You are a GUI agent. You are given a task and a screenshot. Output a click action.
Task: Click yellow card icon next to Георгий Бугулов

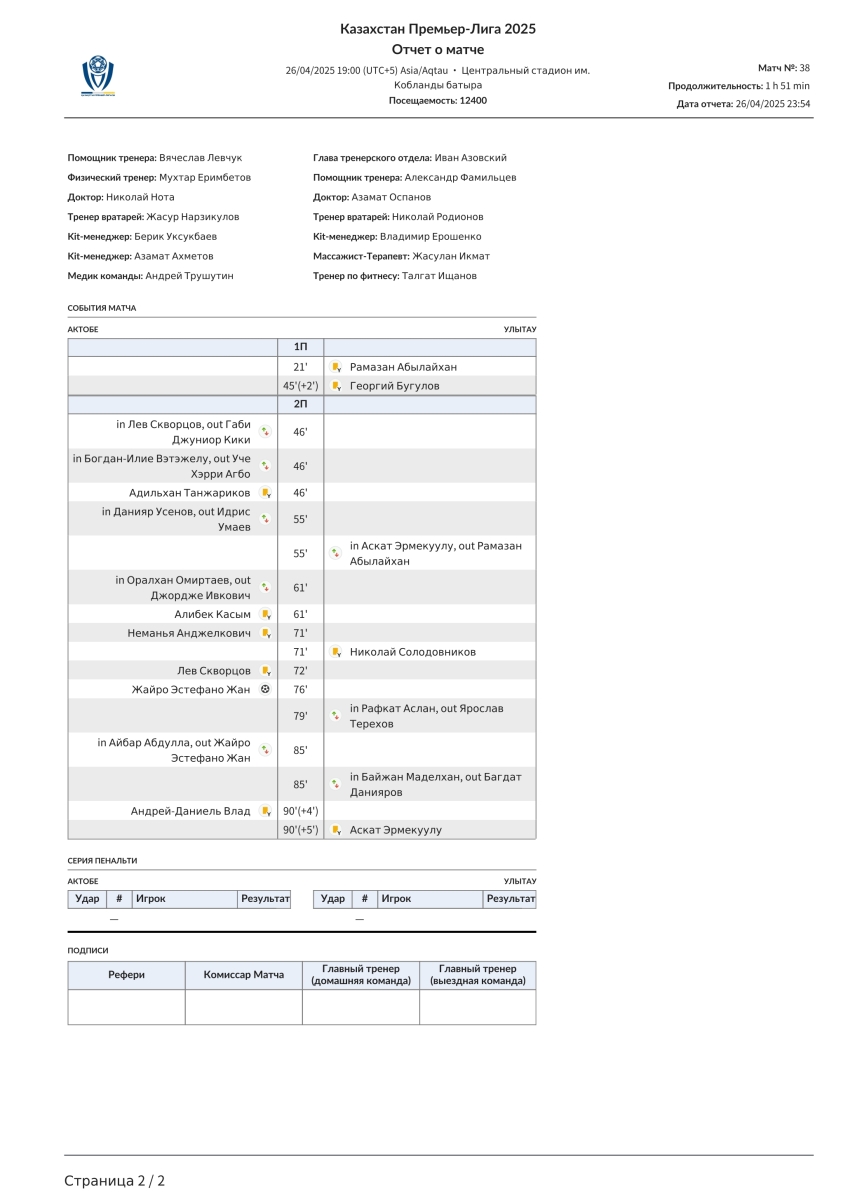[x=336, y=386]
